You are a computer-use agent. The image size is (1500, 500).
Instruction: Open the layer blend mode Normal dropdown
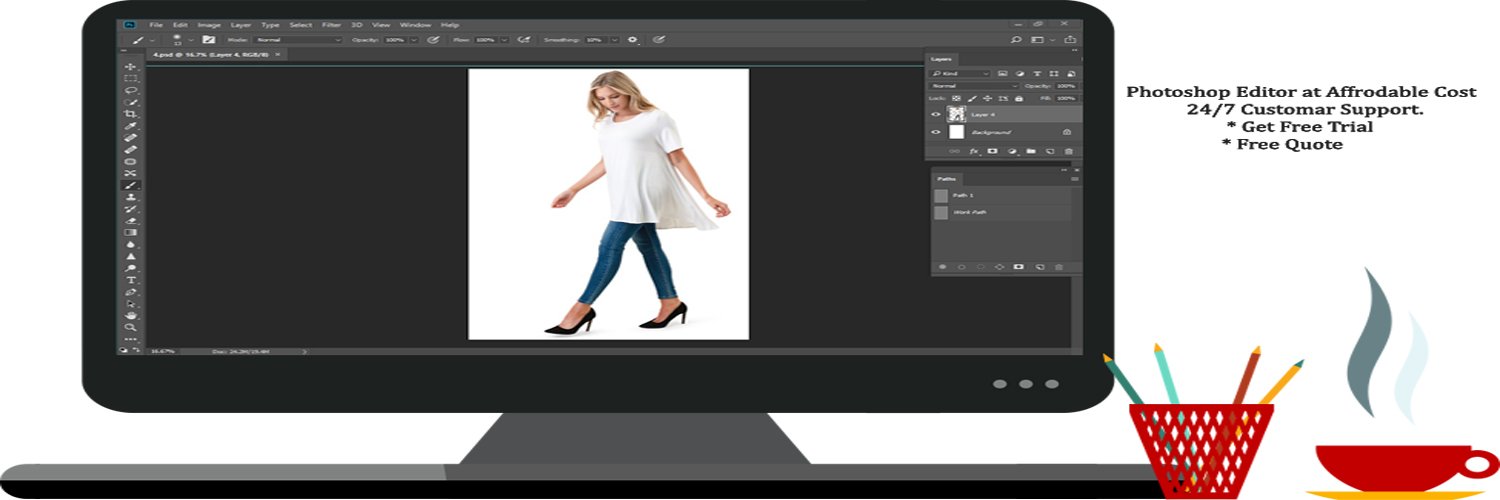974,86
